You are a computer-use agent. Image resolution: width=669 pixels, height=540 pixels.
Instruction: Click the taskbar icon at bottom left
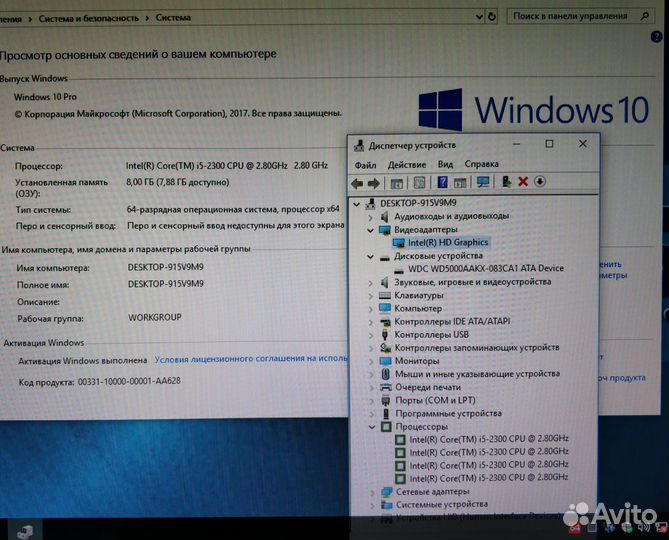(25, 531)
